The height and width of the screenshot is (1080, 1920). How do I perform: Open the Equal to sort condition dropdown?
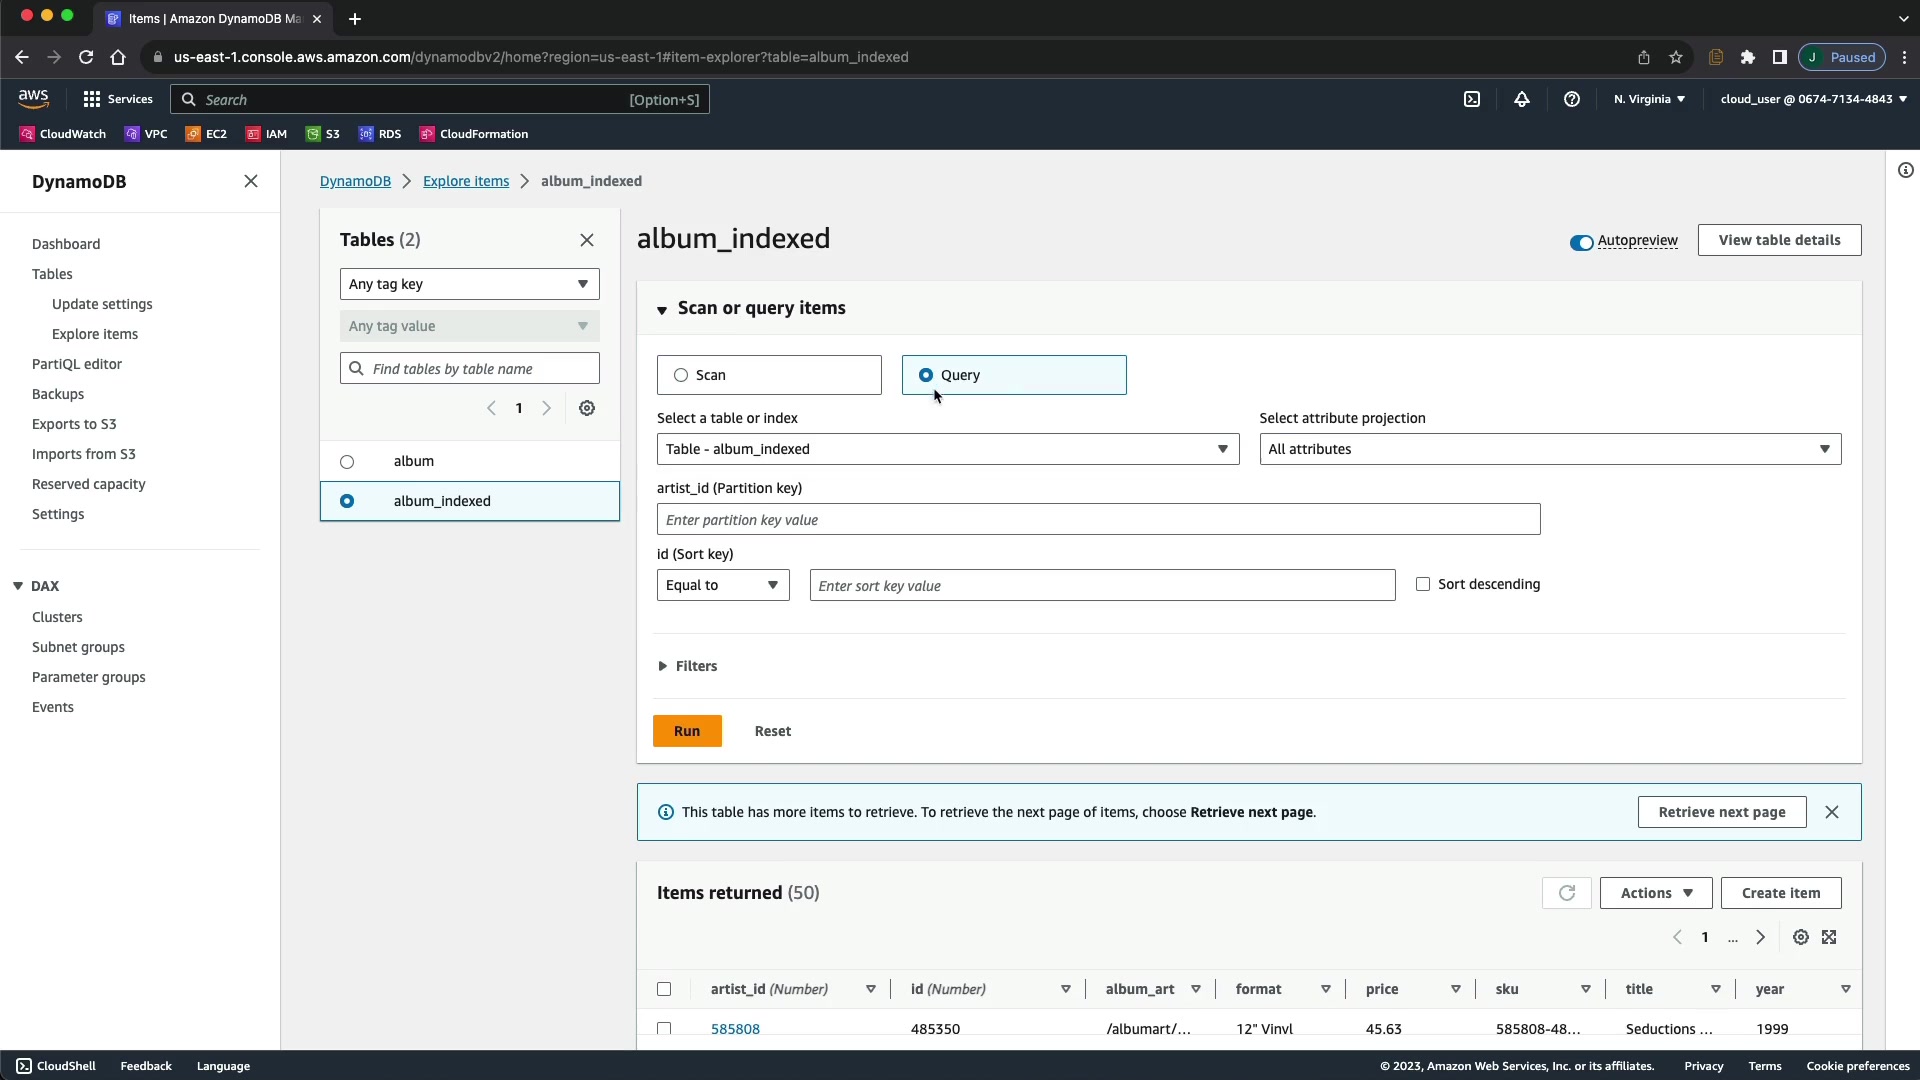(722, 585)
